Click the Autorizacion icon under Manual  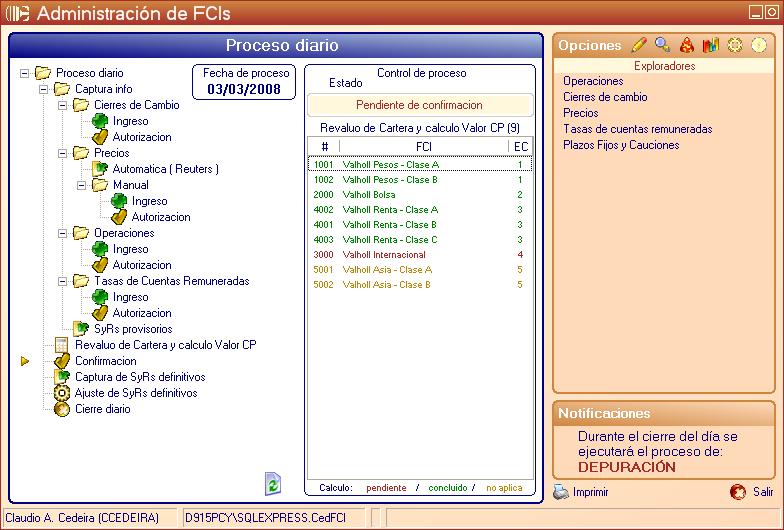pos(119,217)
